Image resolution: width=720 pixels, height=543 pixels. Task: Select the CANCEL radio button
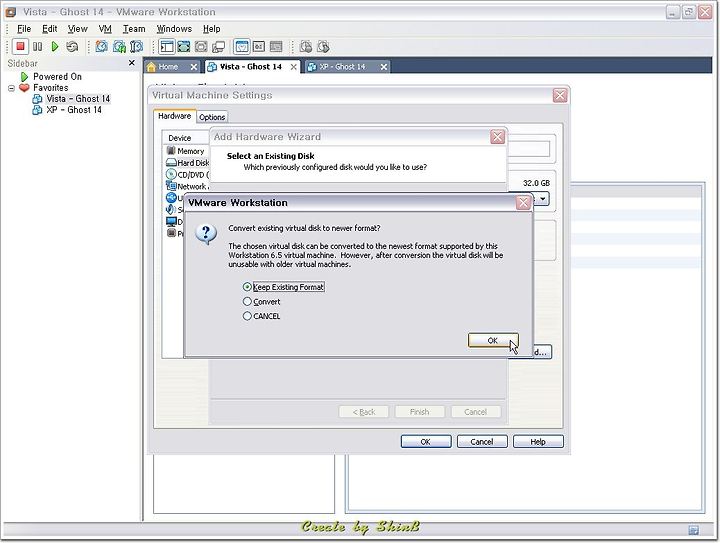click(x=247, y=316)
